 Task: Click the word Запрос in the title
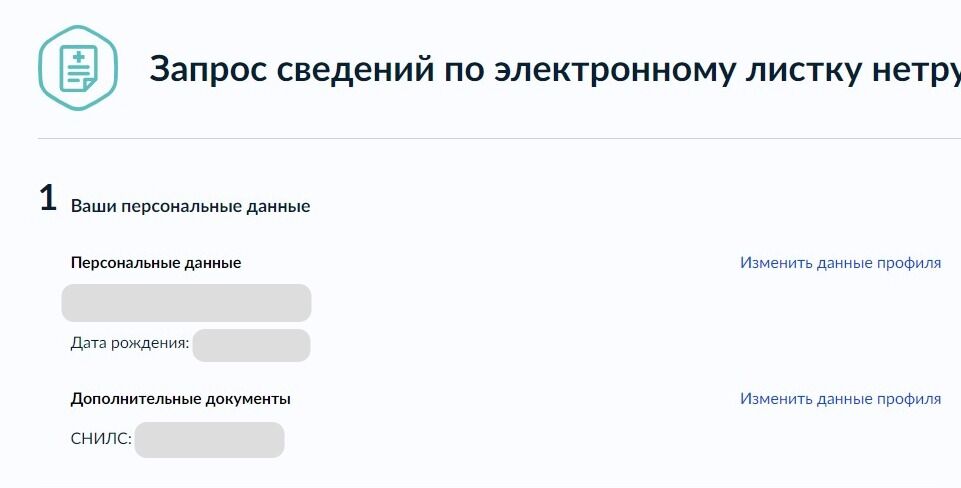208,69
